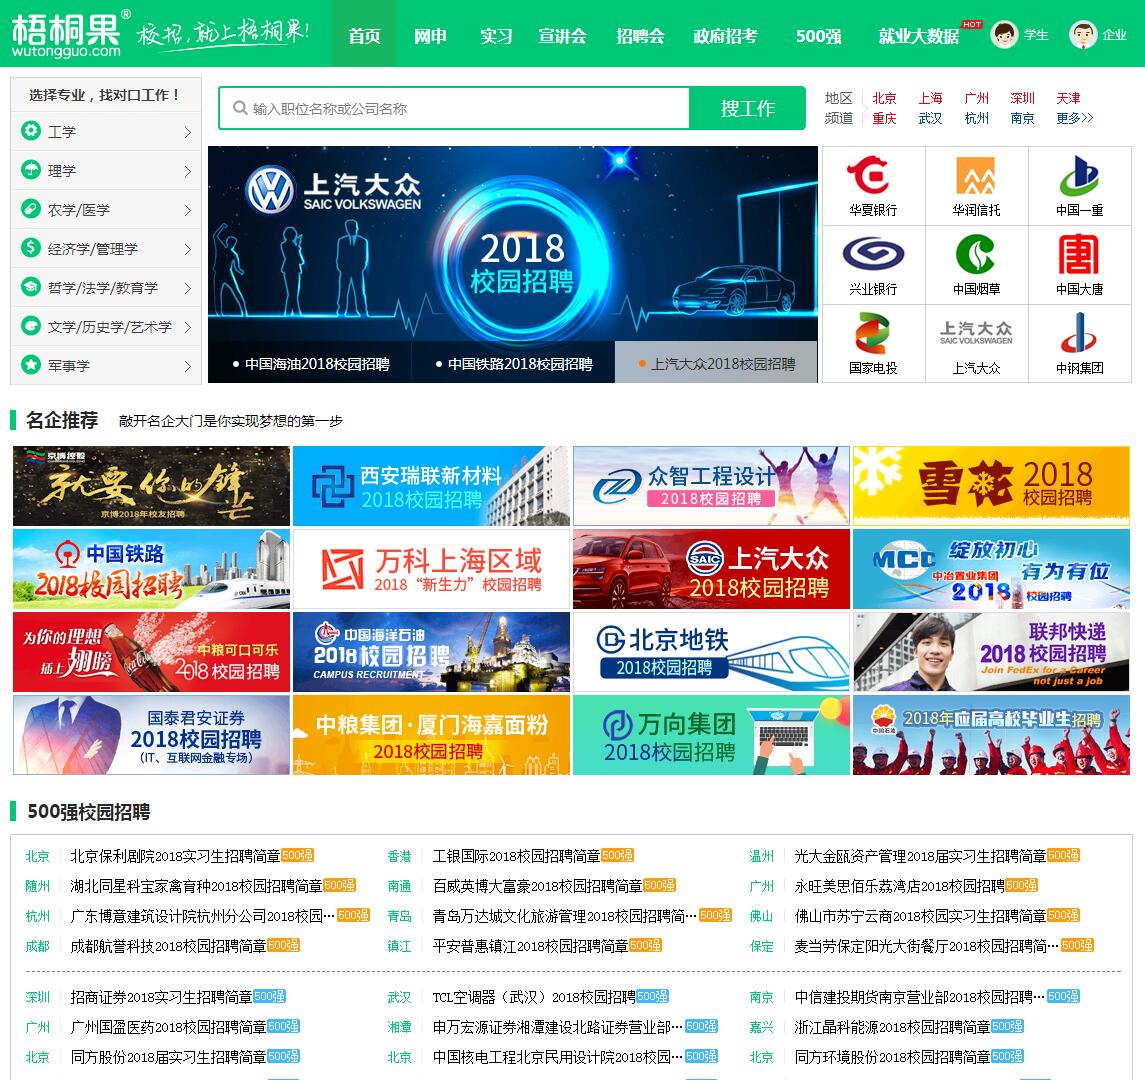The image size is (1145, 1080).
Task: Click the 理学 umbrella icon
Action: click(31, 170)
